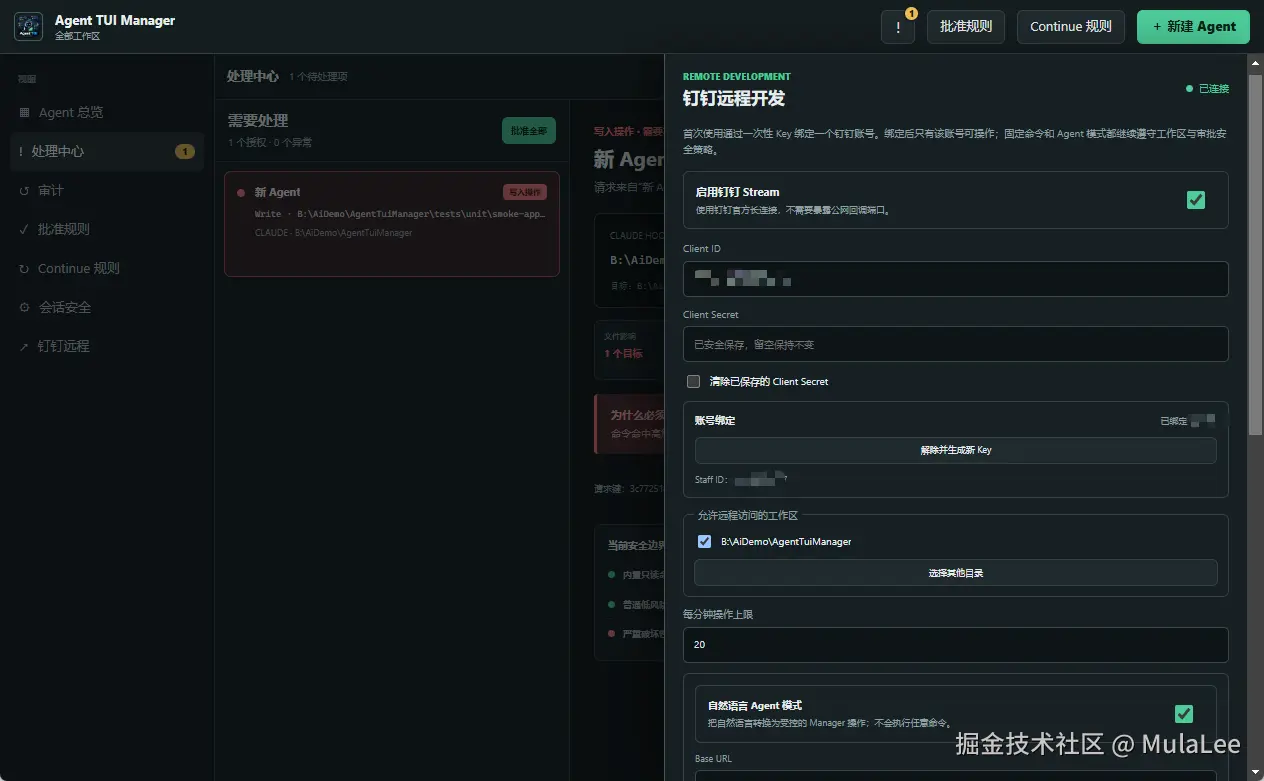Screen dimensions: 1264x781
Task: Click 解除并生成新 Key button
Action: (x=955, y=450)
